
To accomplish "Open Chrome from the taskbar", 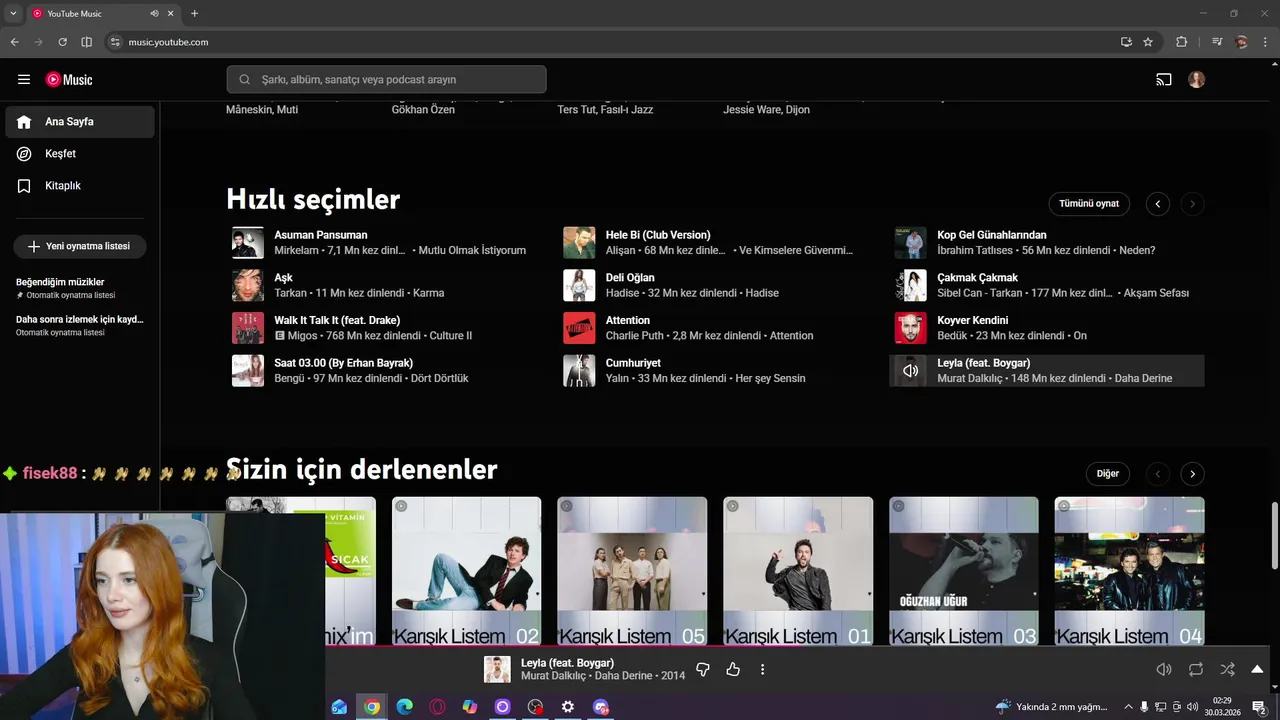I will coord(372,707).
